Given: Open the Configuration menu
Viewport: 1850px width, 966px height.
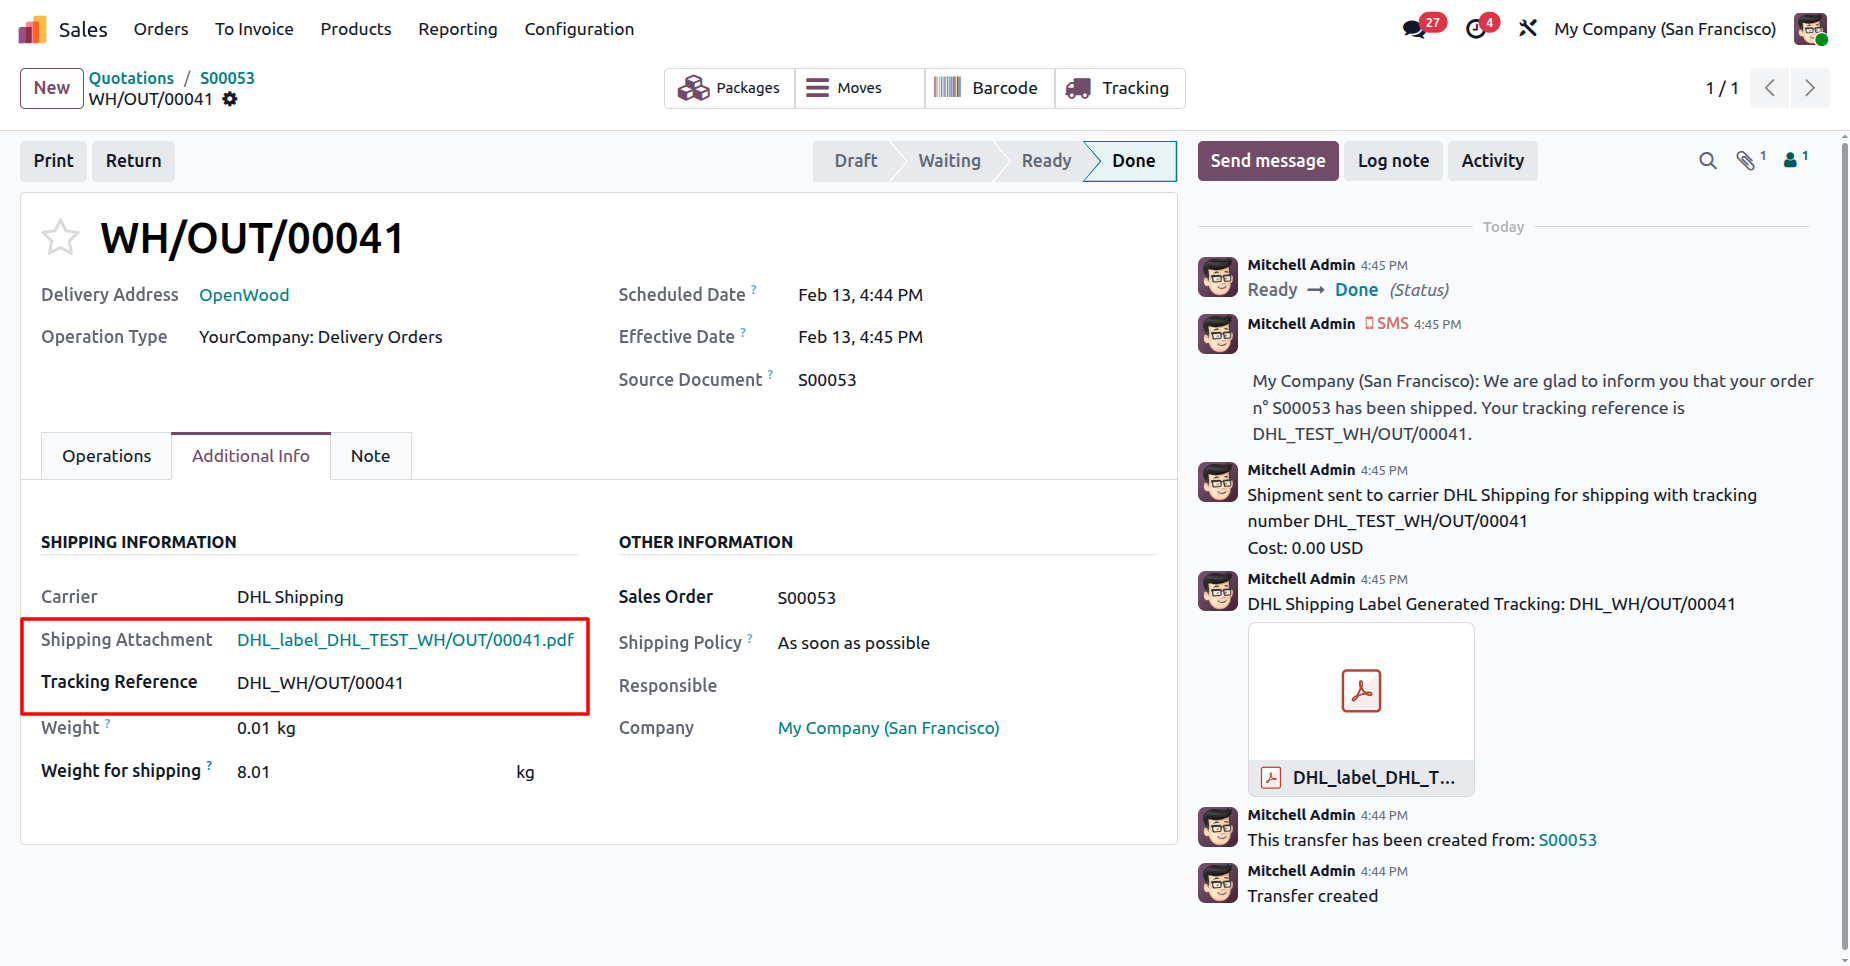Looking at the screenshot, I should tap(580, 29).
